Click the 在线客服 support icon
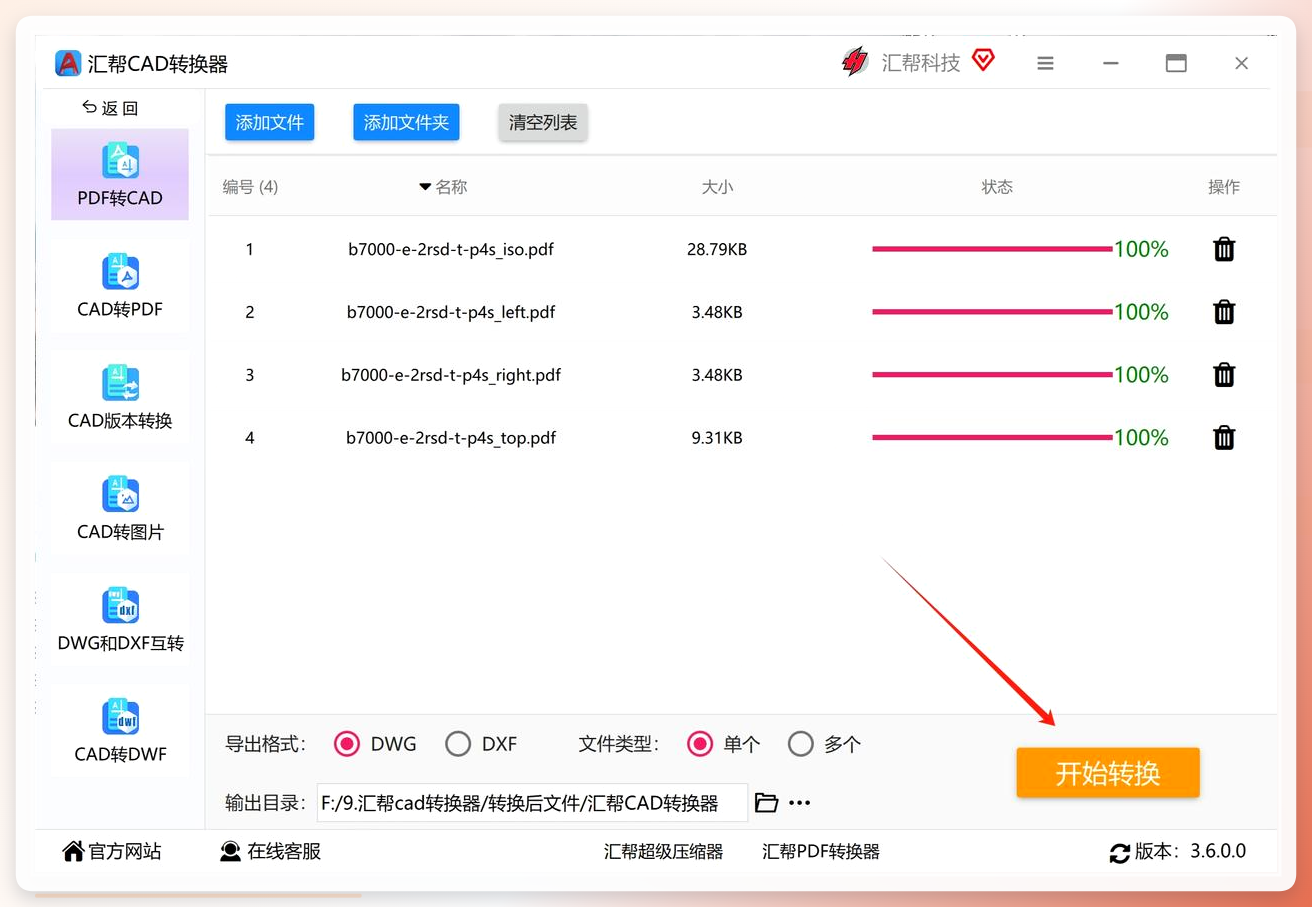Image resolution: width=1312 pixels, height=907 pixels. (231, 851)
